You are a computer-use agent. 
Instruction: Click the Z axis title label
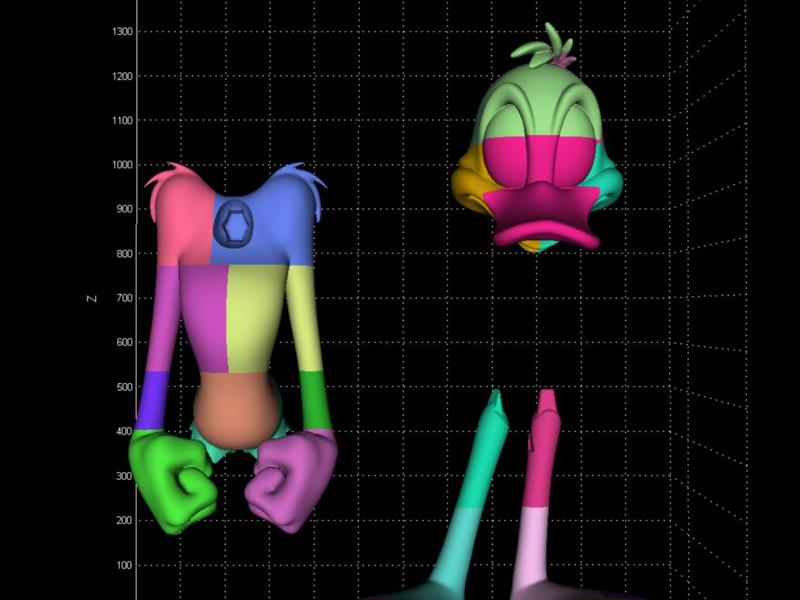[92, 298]
